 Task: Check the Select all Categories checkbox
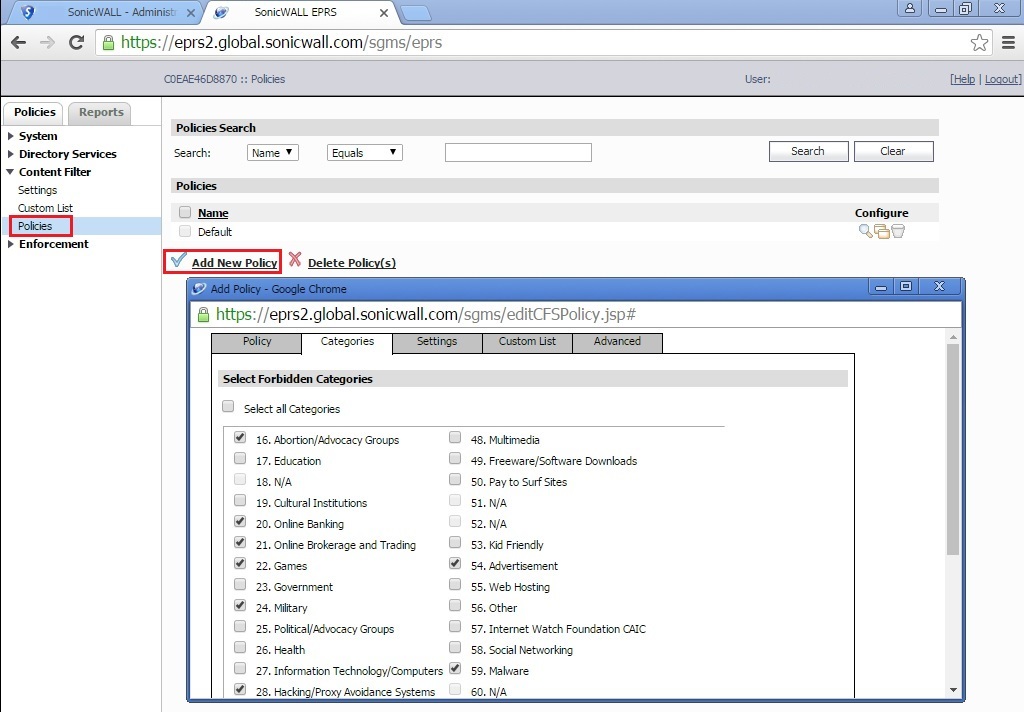[x=228, y=407]
